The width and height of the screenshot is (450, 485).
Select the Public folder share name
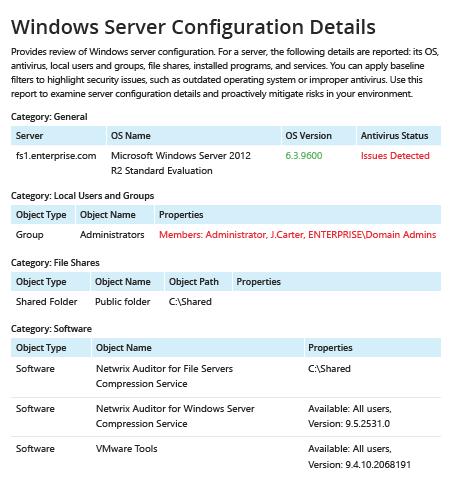pyautogui.click(x=123, y=302)
